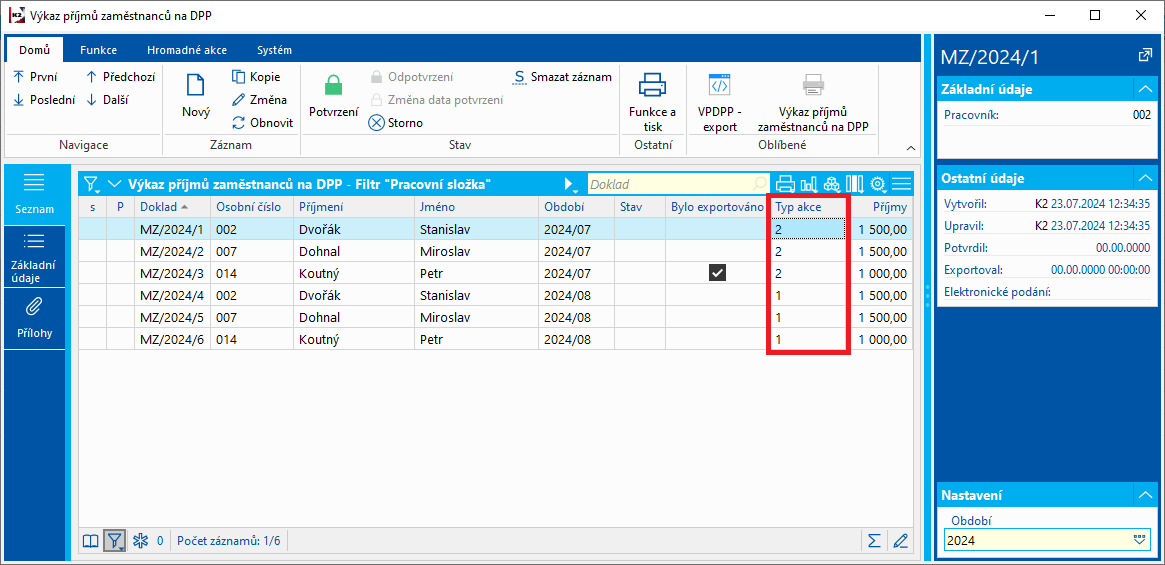The width and height of the screenshot is (1165, 565).
Task: Go to previous record Předchozí
Action: (x=120, y=76)
